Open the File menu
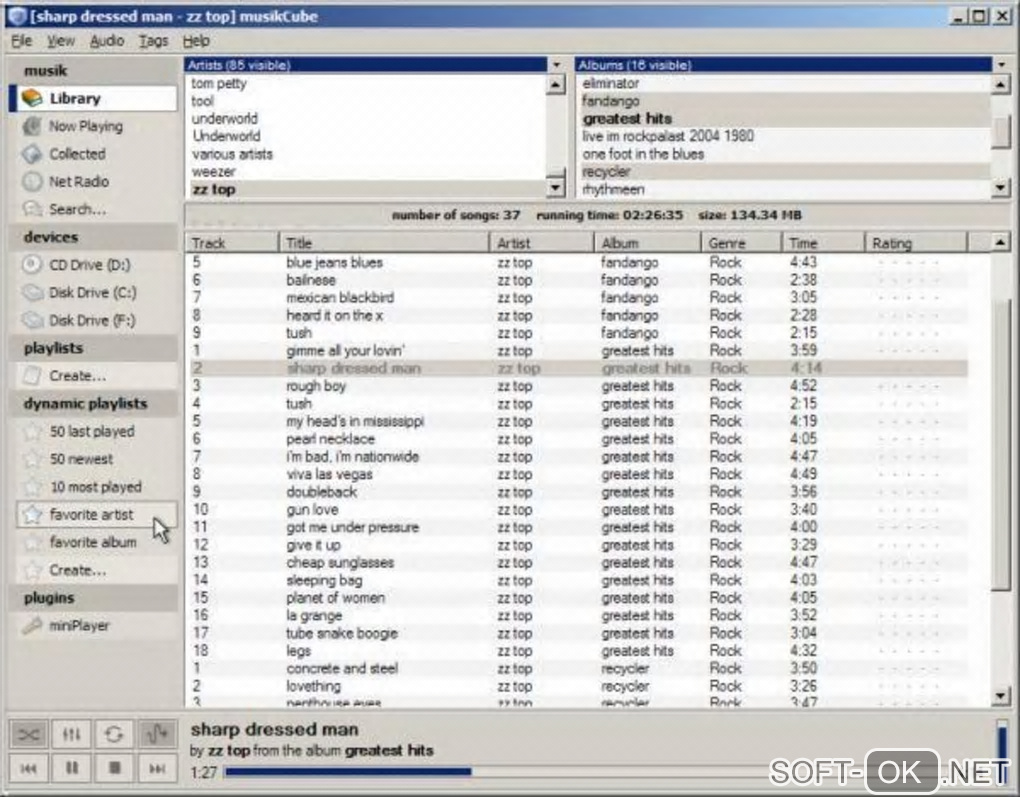Screen dimensions: 1020x797 click(x=21, y=41)
